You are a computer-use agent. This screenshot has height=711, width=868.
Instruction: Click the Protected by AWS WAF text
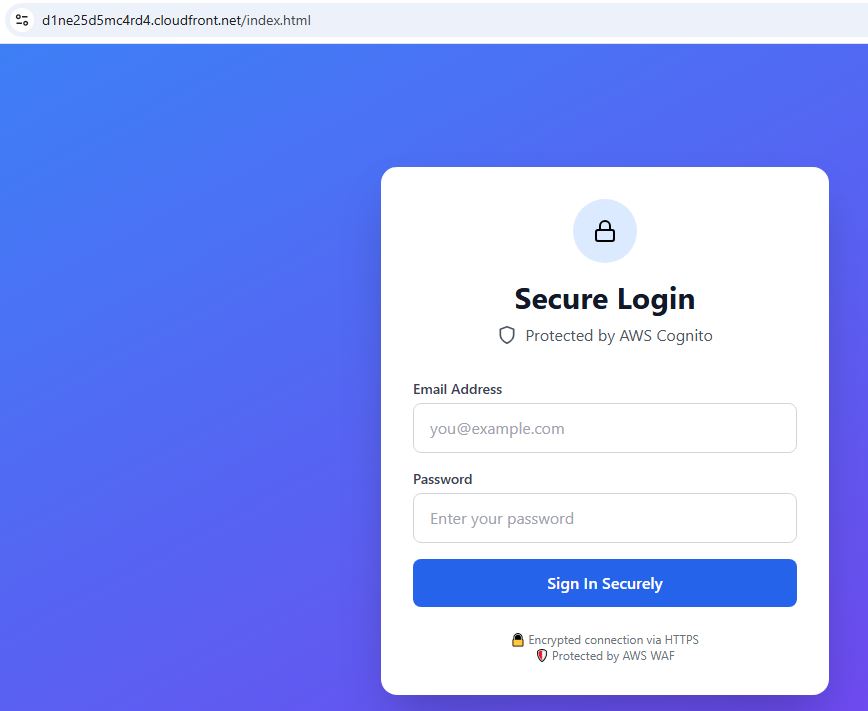click(x=613, y=656)
